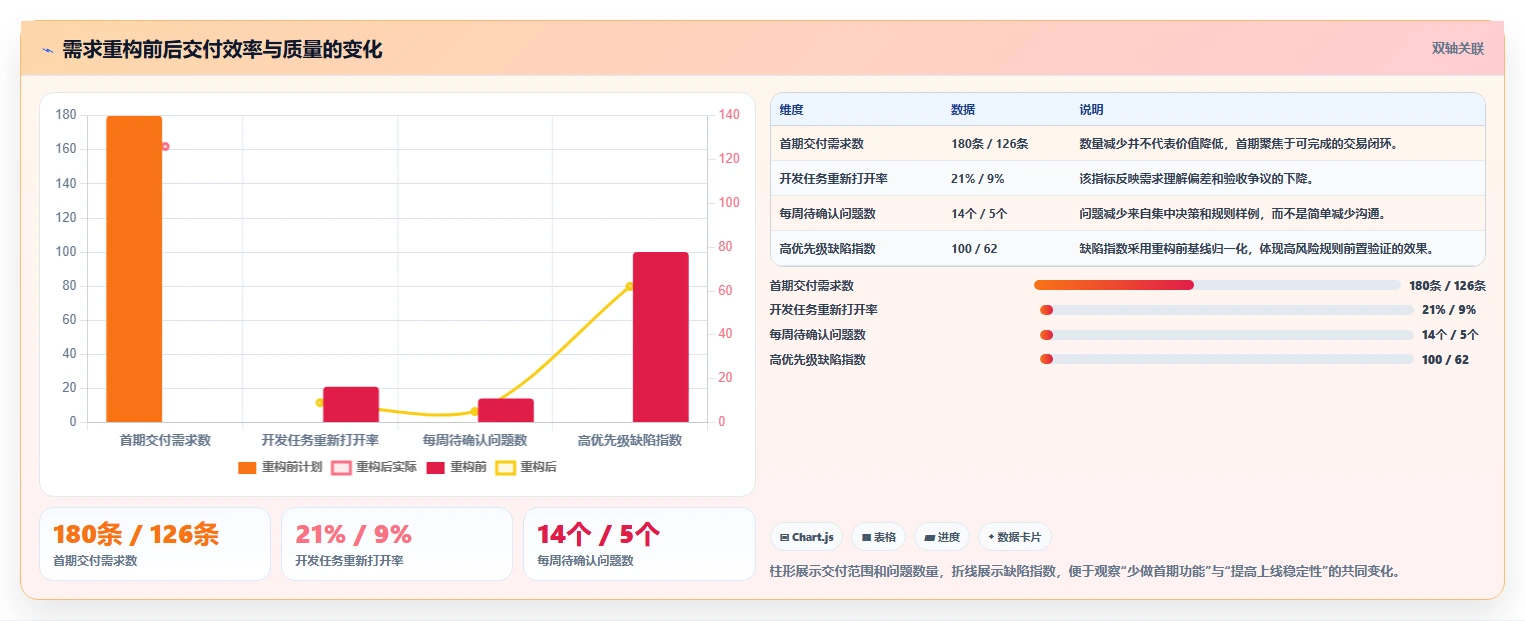Image resolution: width=1525 pixels, height=621 pixels.
Task: Click the red 开发任务重新打开率 bar in chart
Action: [350, 404]
